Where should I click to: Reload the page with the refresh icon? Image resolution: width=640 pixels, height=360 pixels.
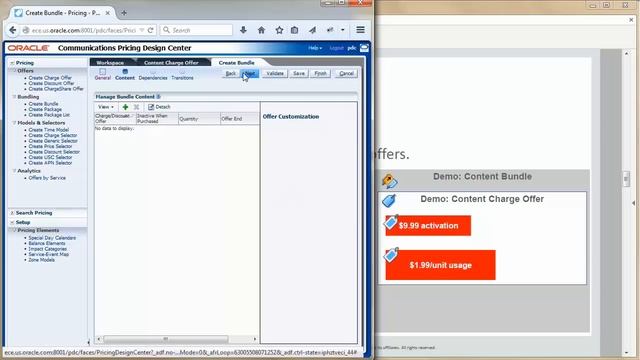[x=150, y=30]
